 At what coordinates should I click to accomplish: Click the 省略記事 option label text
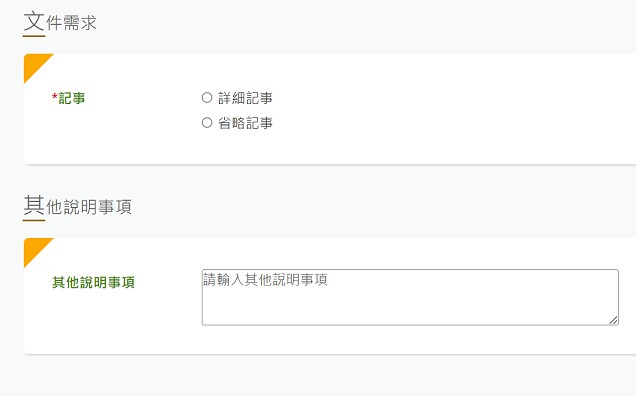[246, 123]
